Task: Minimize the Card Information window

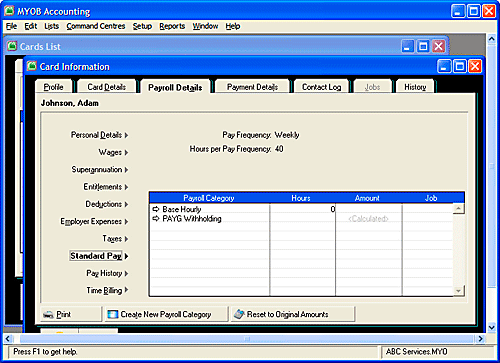Action: (x=444, y=67)
